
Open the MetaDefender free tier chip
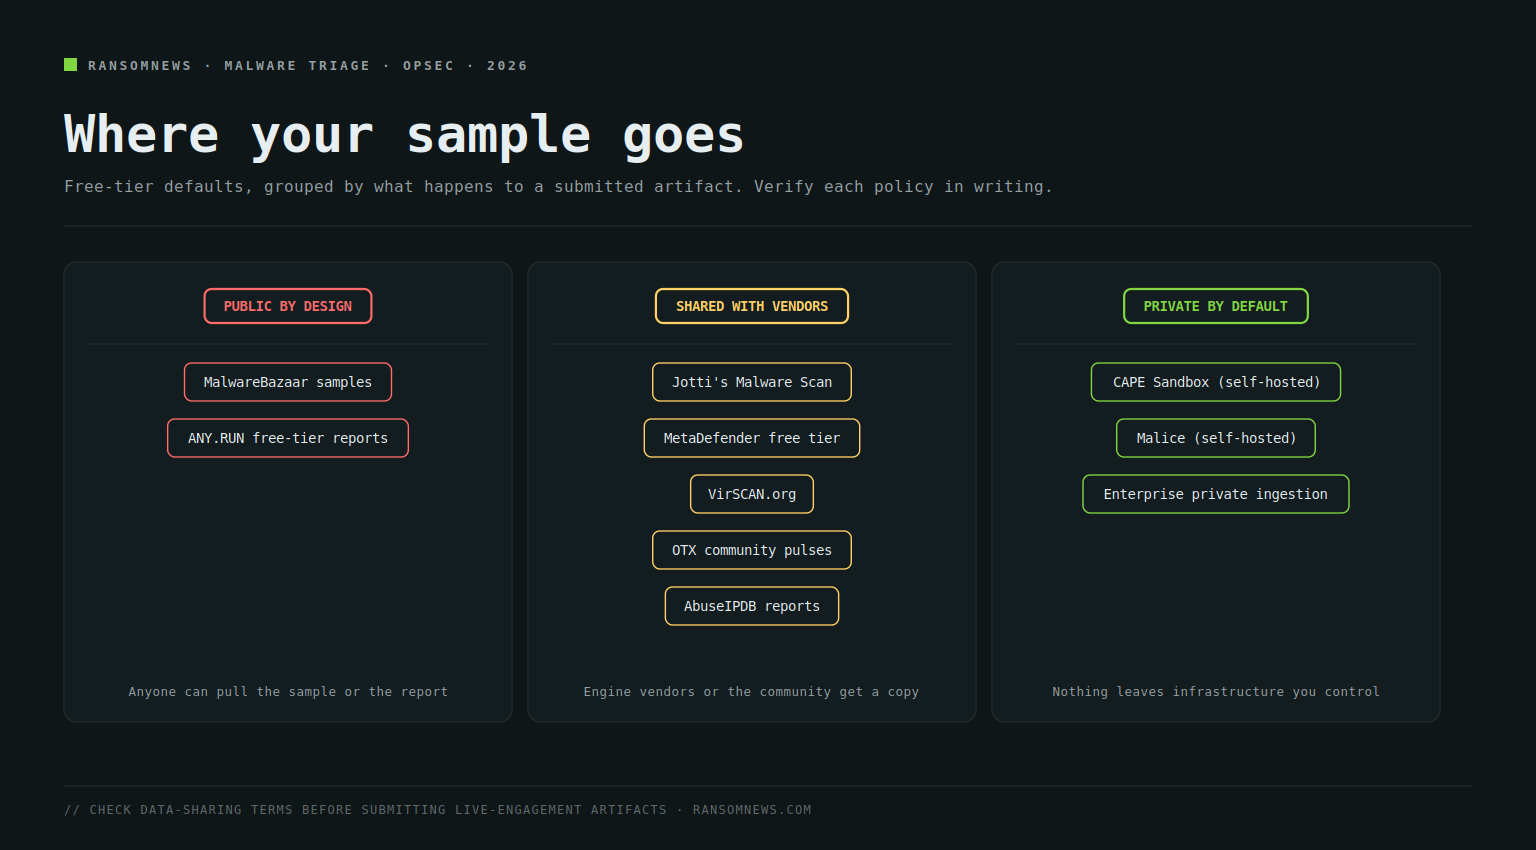tap(752, 438)
